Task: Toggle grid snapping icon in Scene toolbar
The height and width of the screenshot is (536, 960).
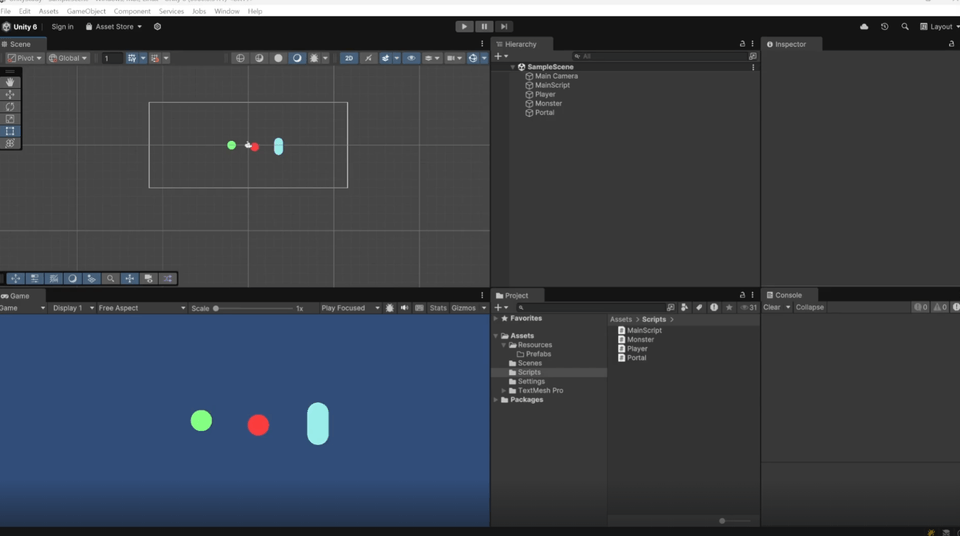Action: point(132,58)
